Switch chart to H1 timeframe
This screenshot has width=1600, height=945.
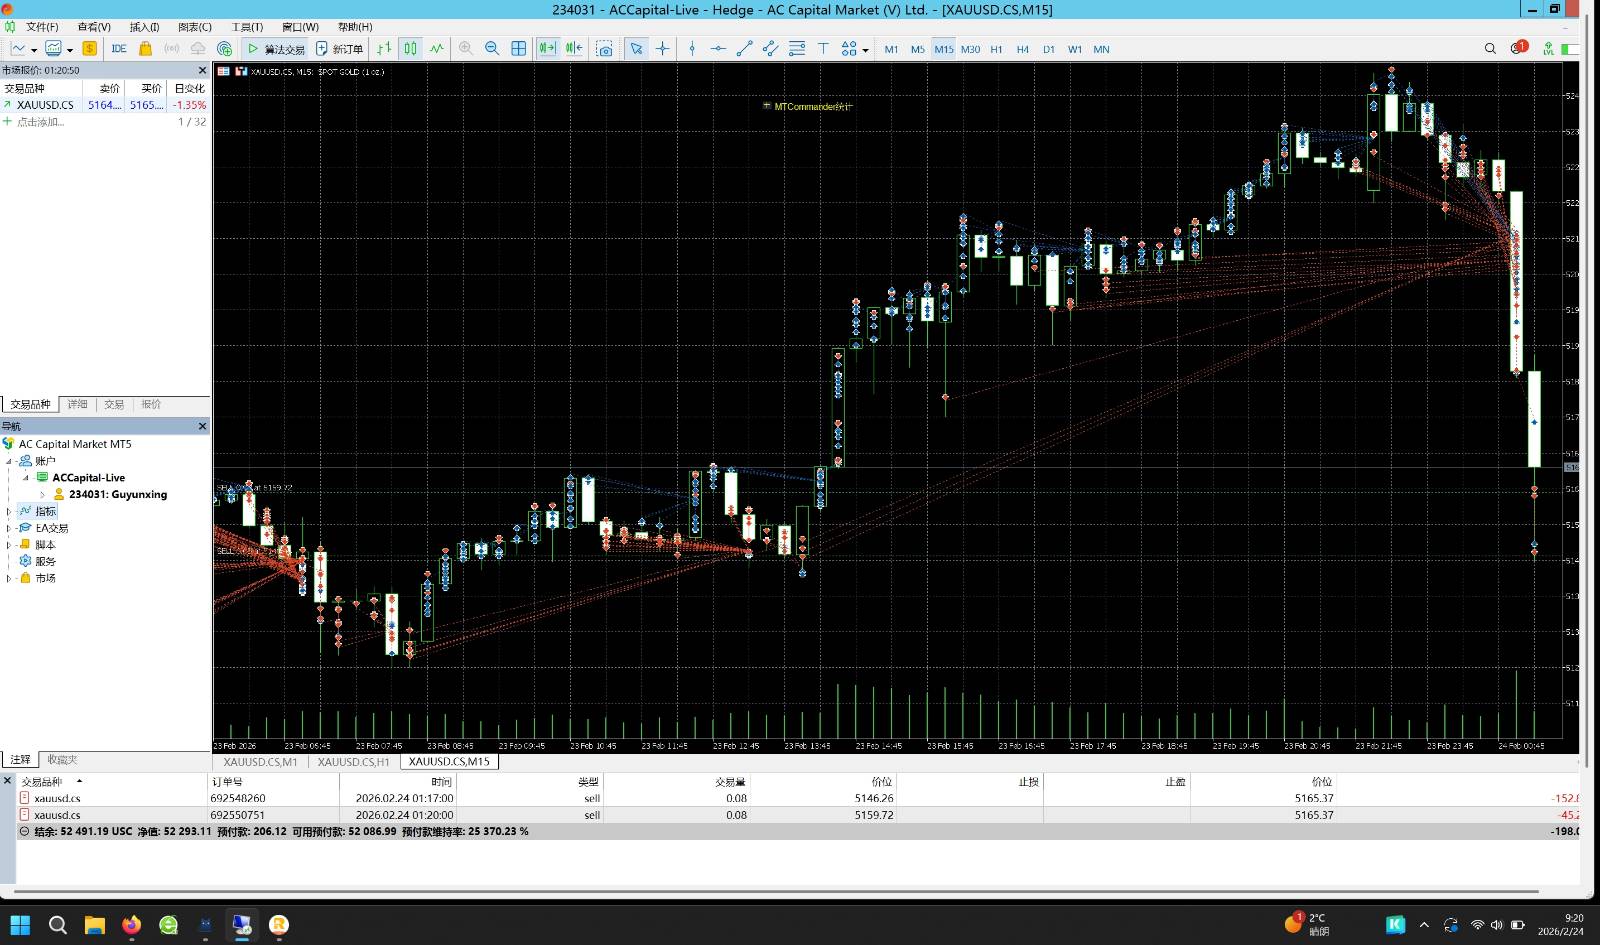tap(996, 49)
